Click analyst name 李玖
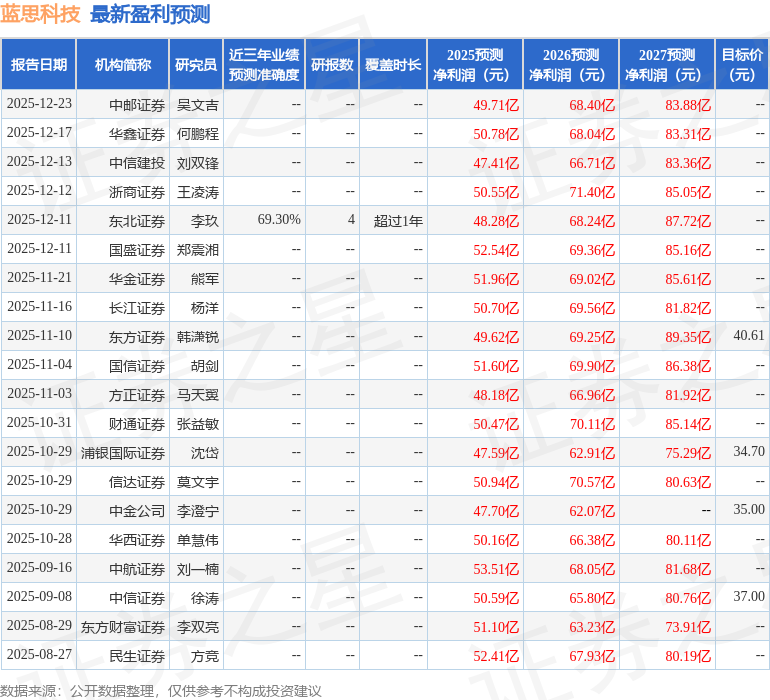This screenshot has width=770, height=700. click(x=204, y=221)
